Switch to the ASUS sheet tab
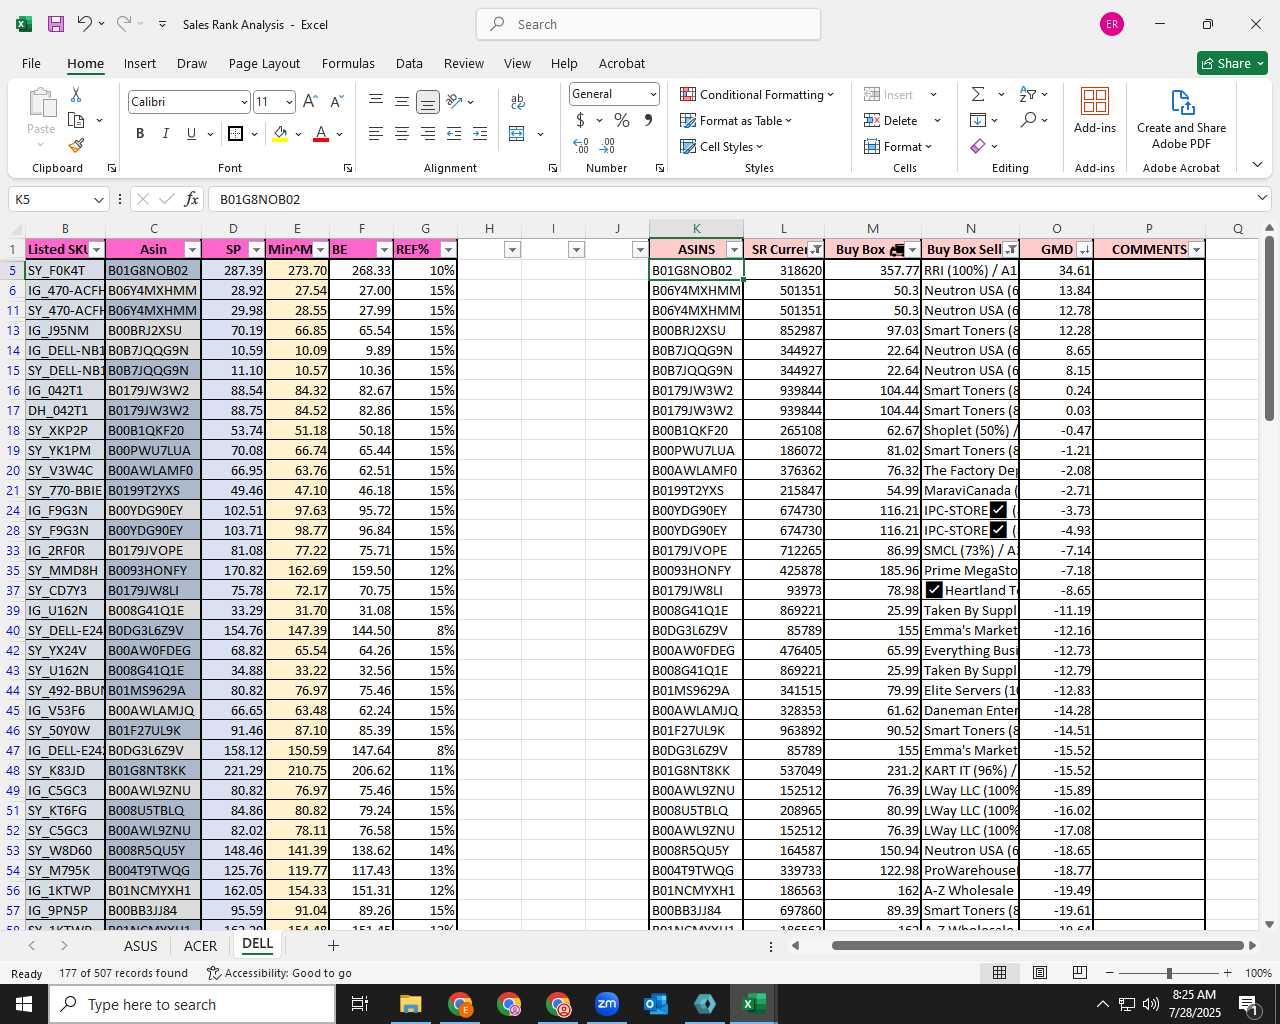This screenshot has height=1024, width=1280. (x=140, y=946)
